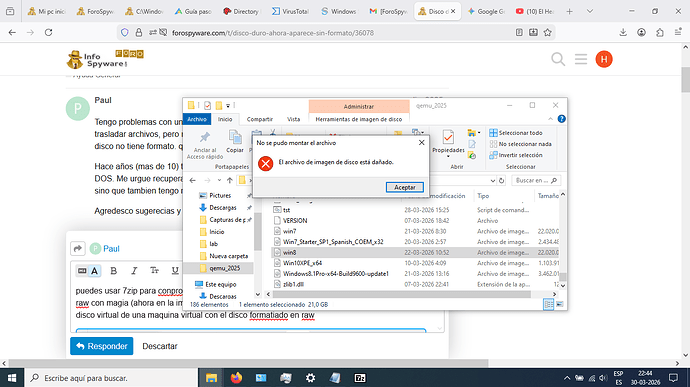This screenshot has width=690, height=387.
Task: Open the quick access toolbar customize dropdown
Action: tap(228, 106)
